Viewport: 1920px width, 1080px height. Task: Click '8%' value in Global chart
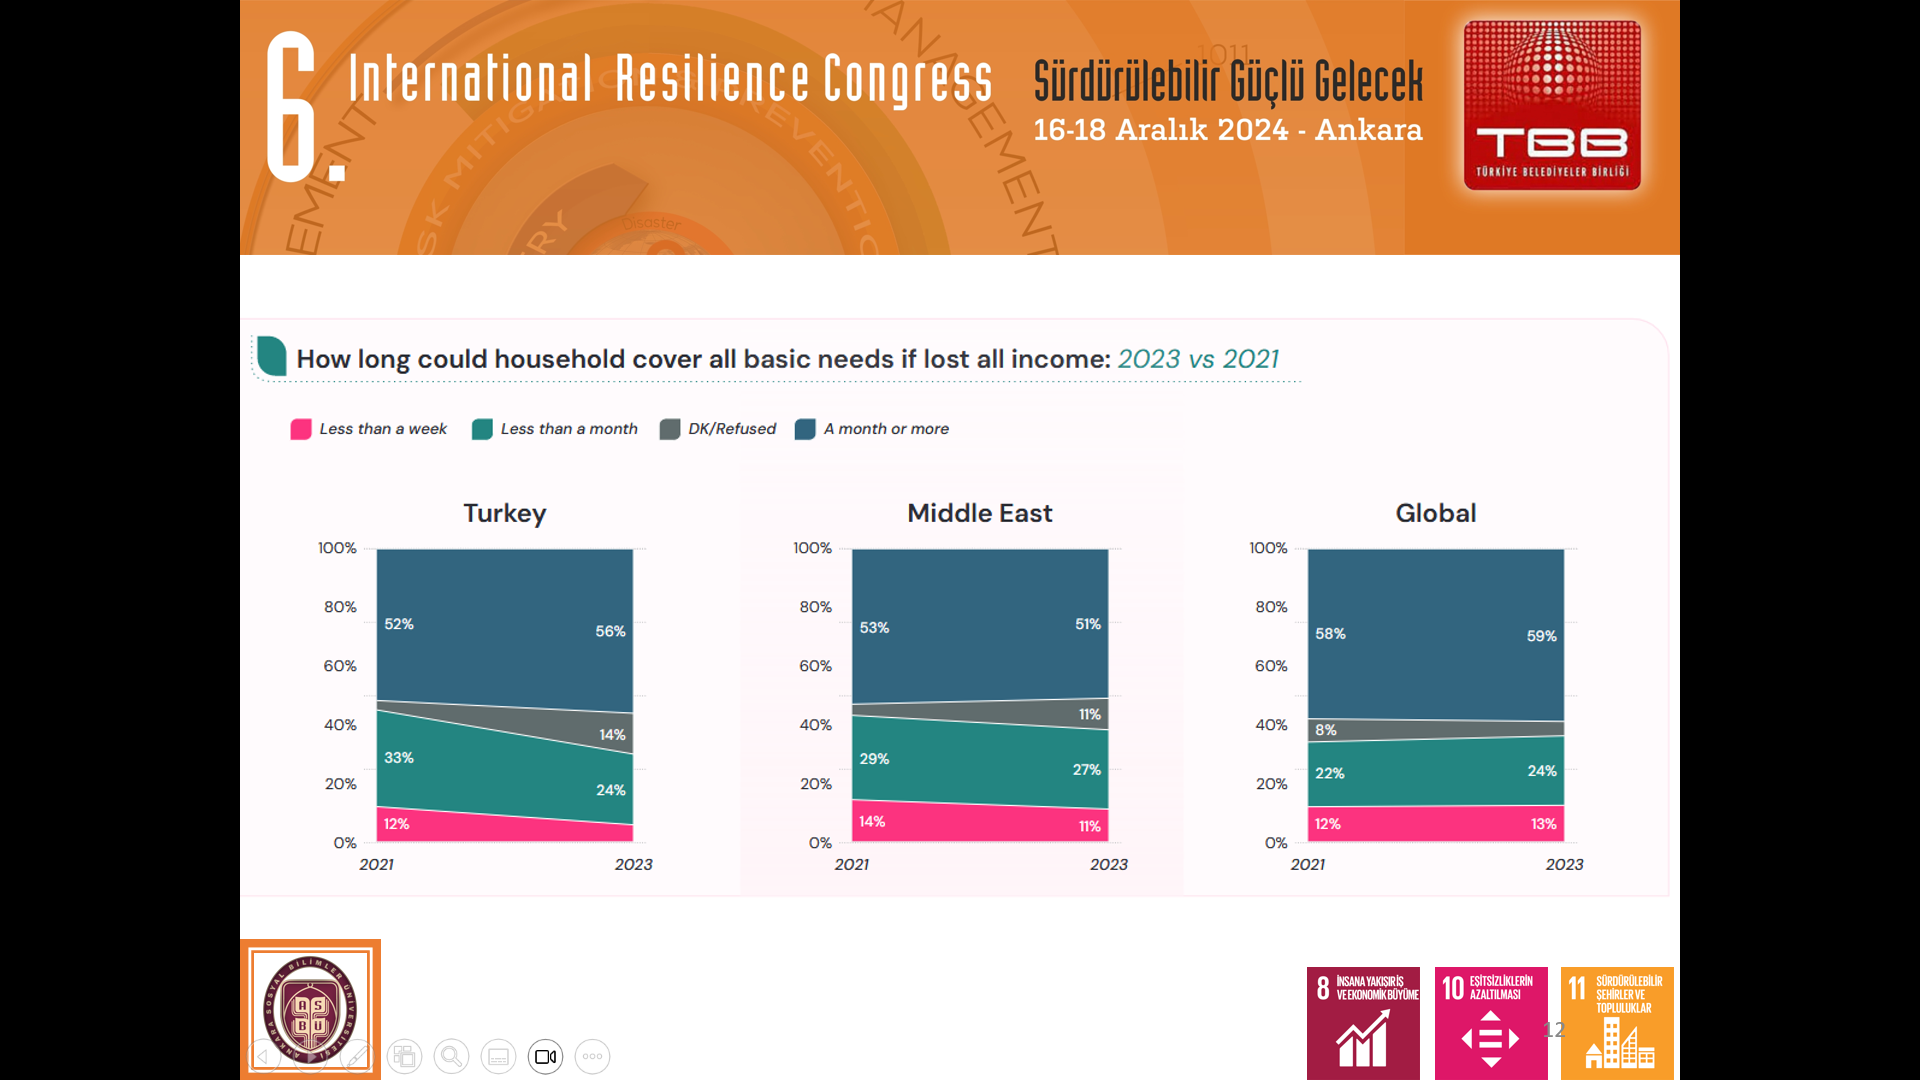pos(1326,730)
